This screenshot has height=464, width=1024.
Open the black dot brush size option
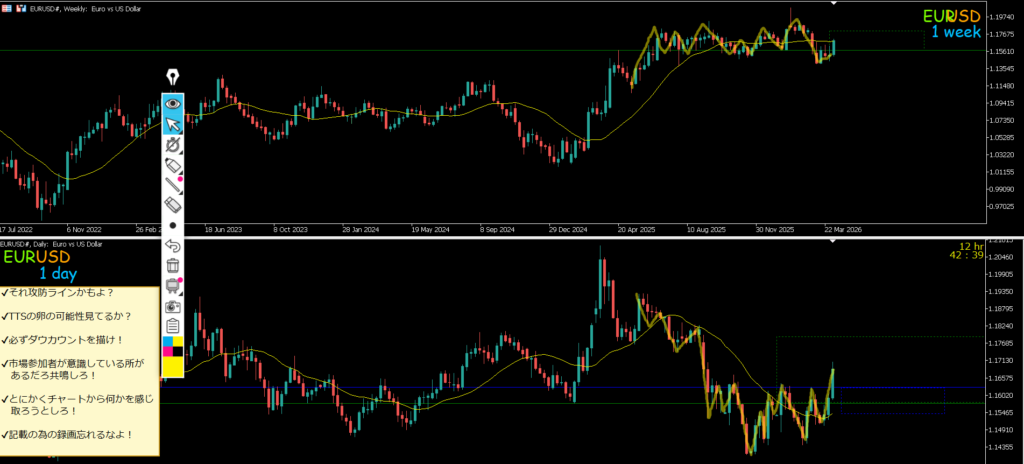coord(173,225)
